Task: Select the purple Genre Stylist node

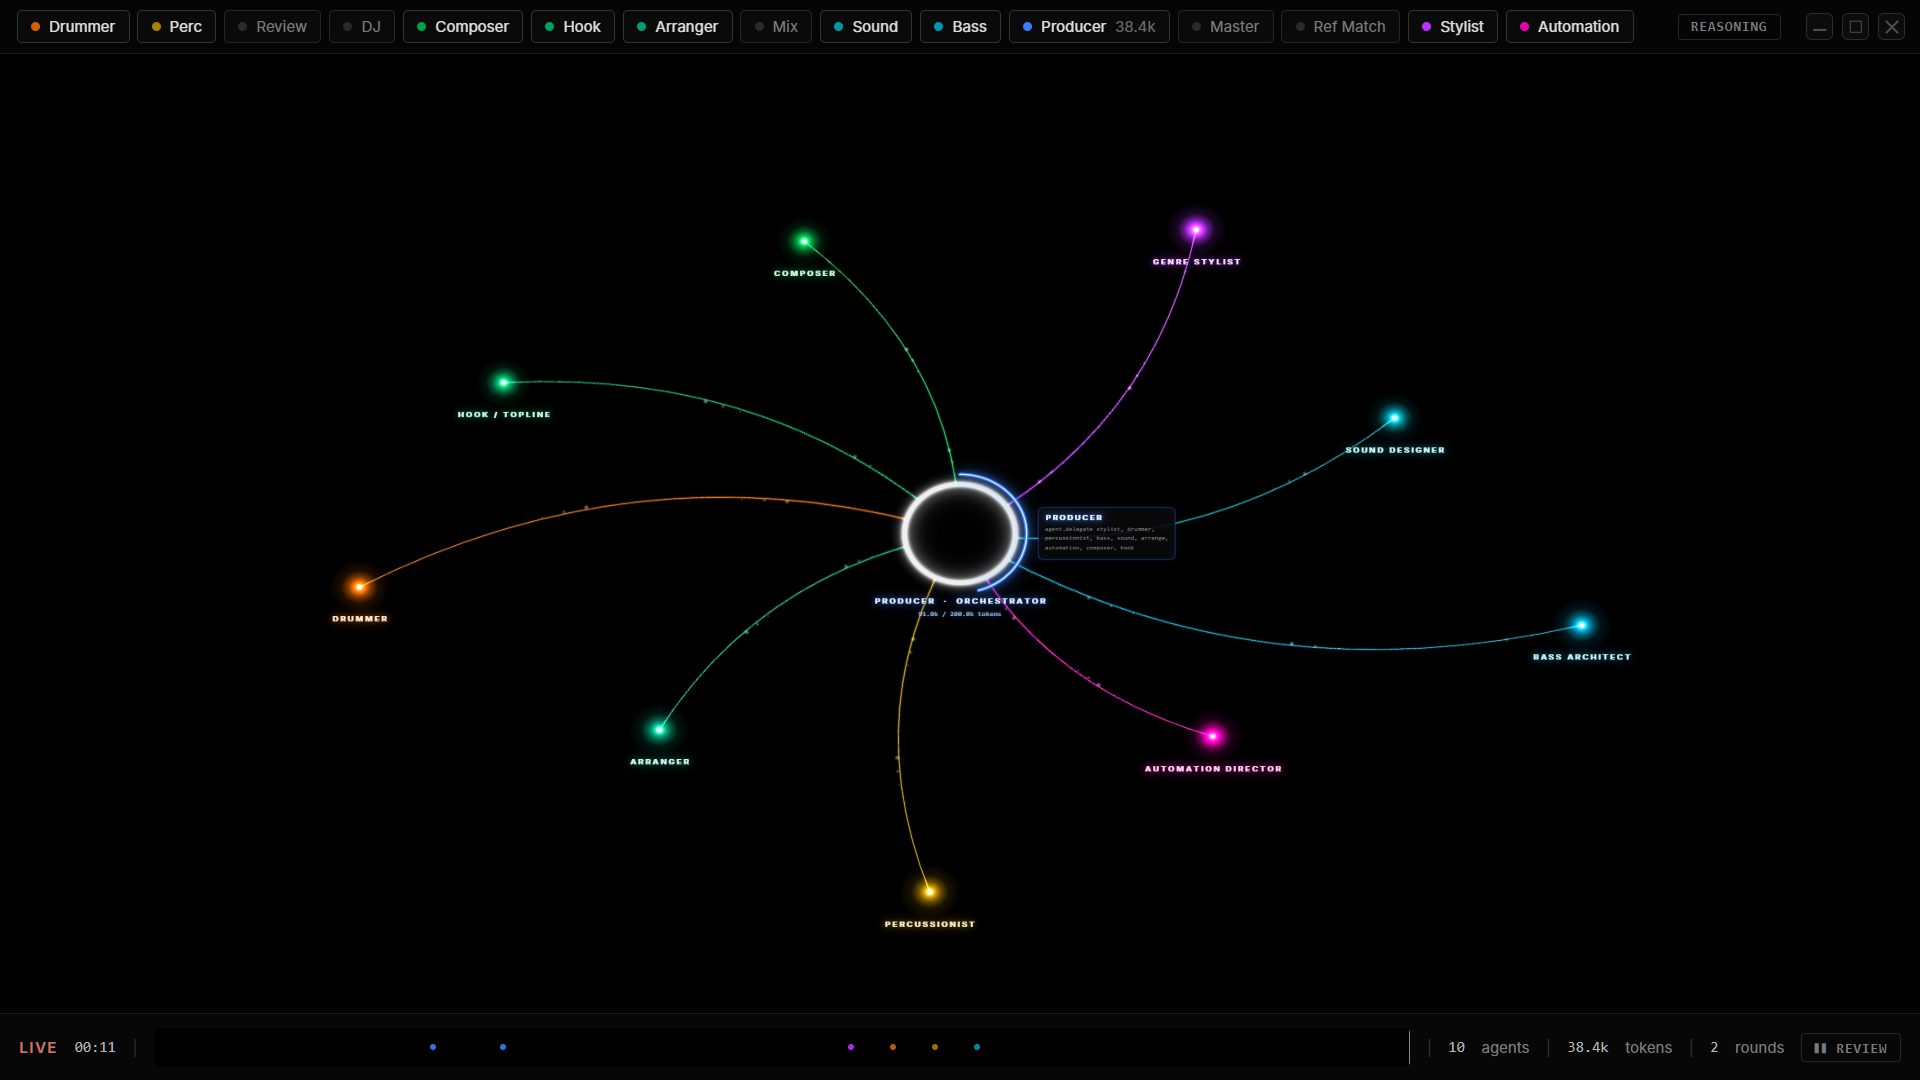Action: coord(1196,230)
